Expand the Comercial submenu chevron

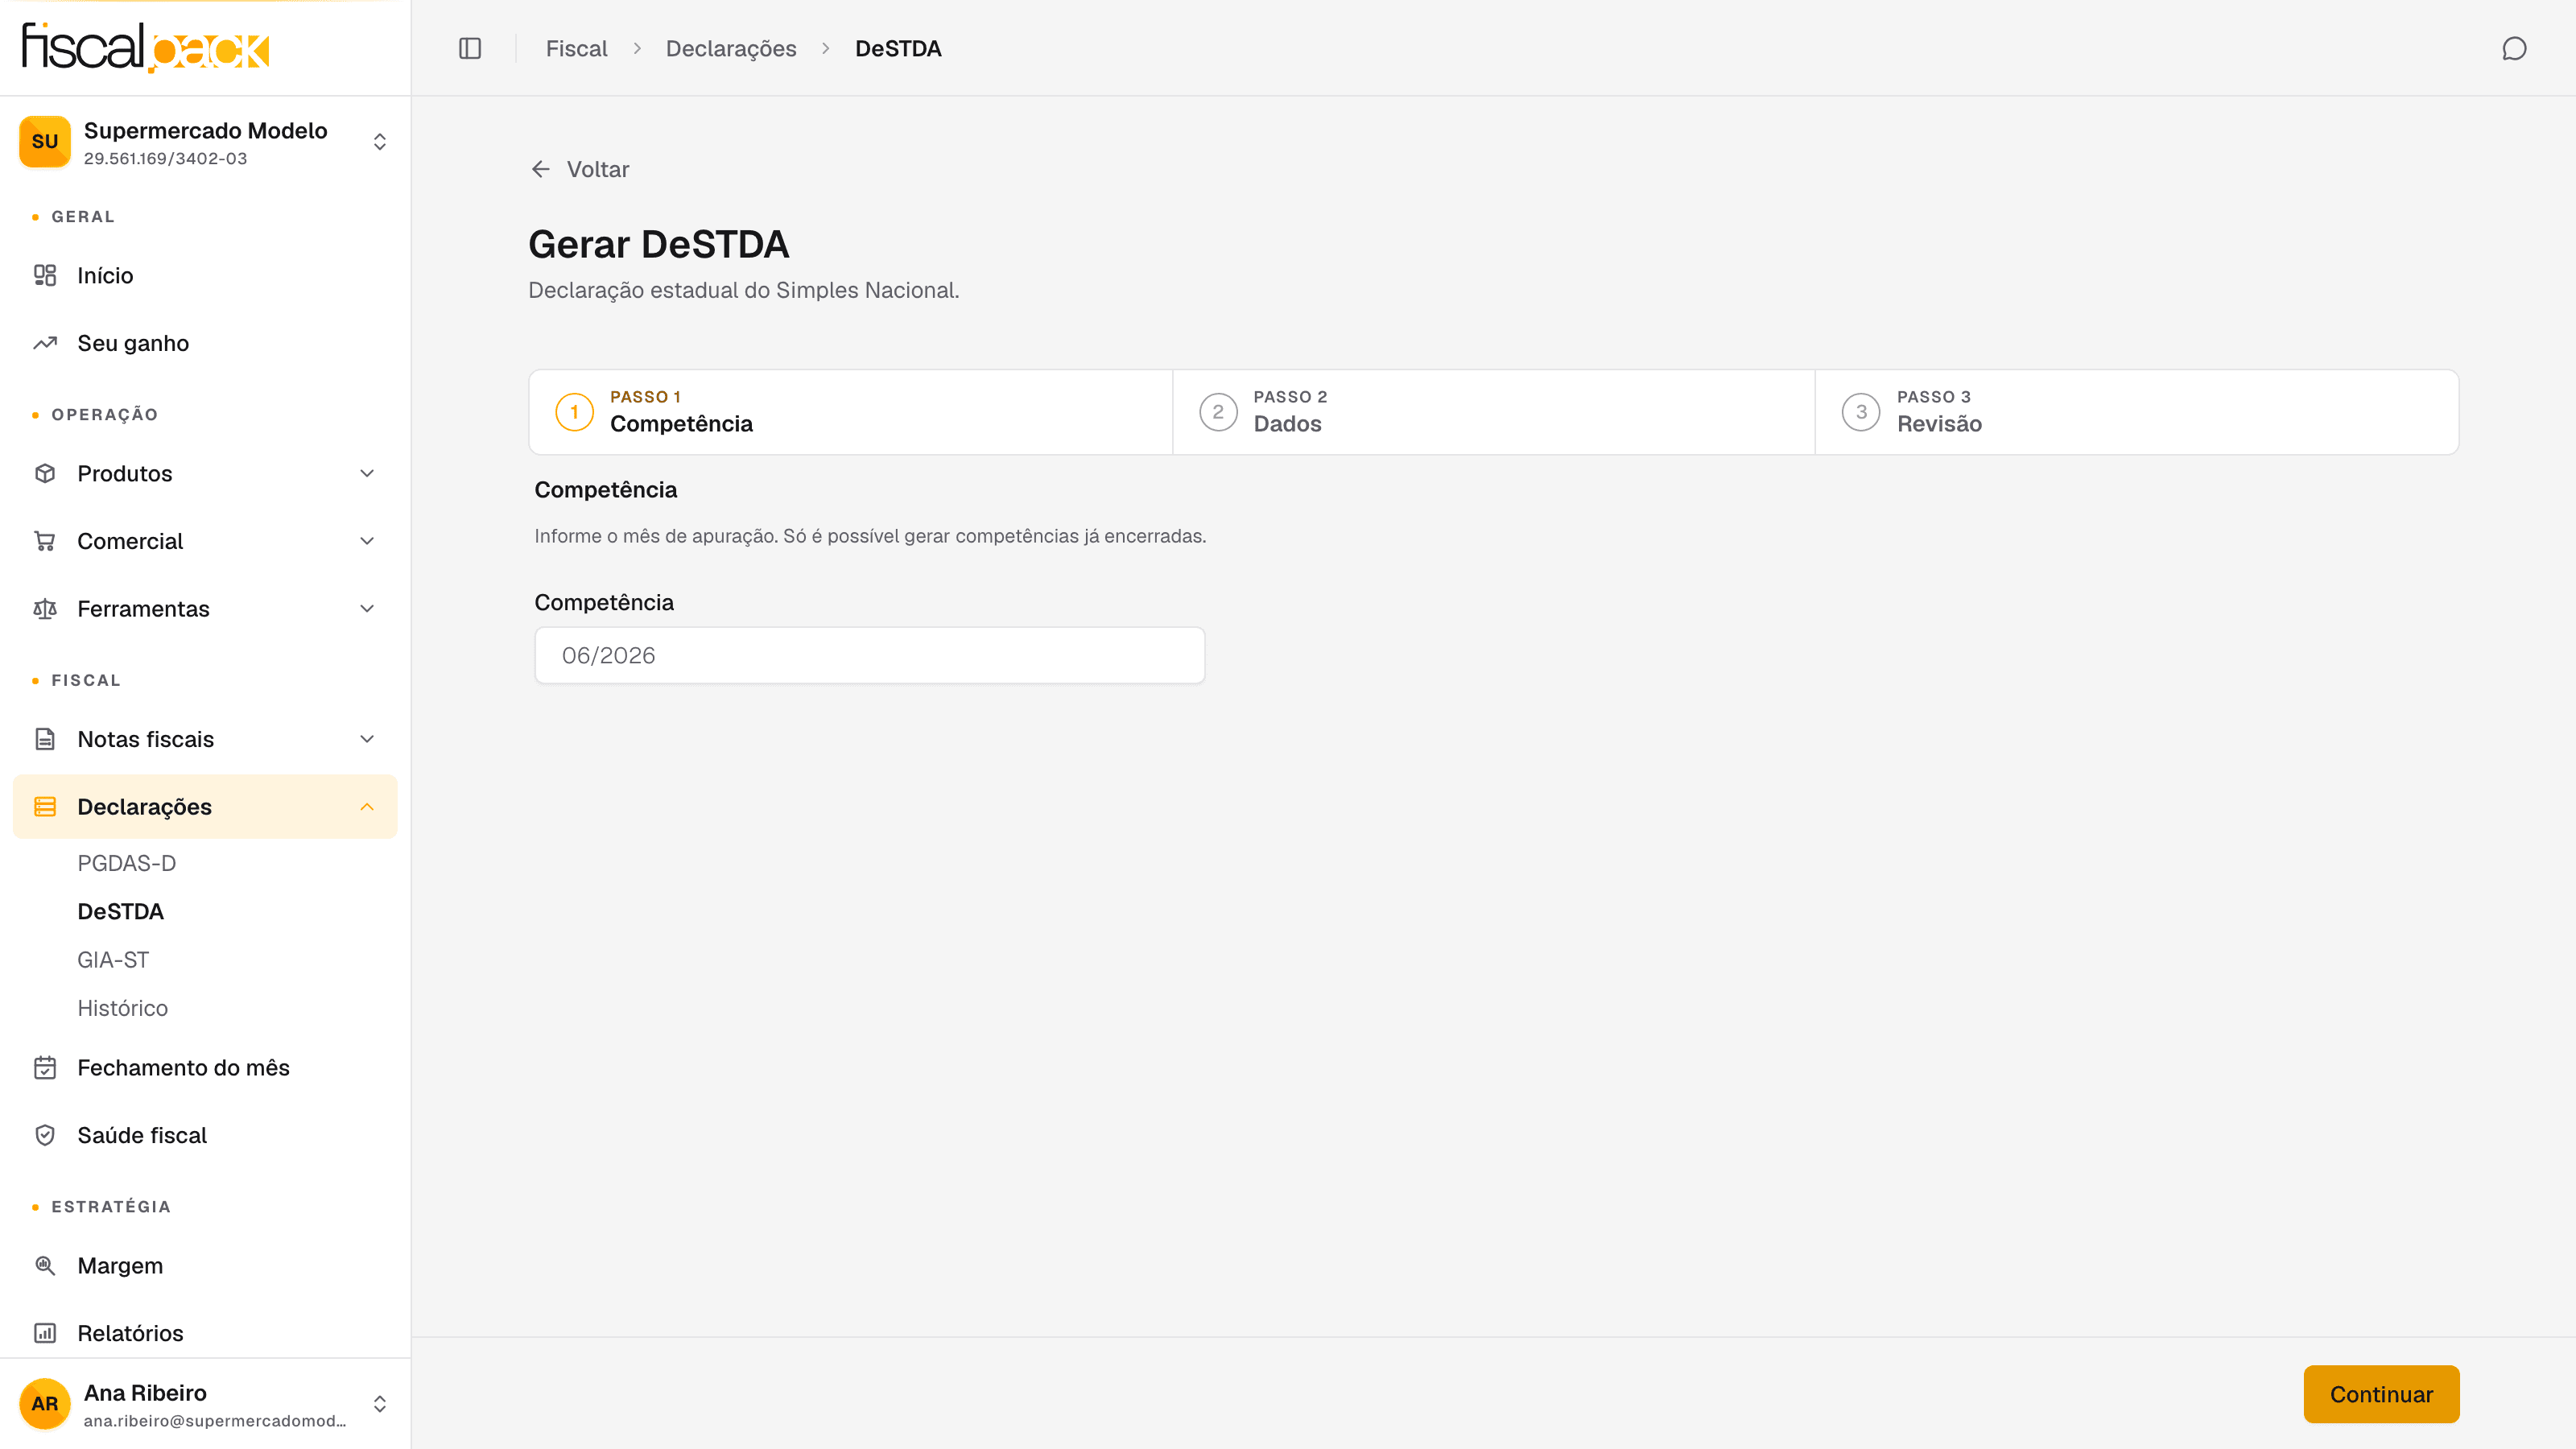click(x=367, y=541)
